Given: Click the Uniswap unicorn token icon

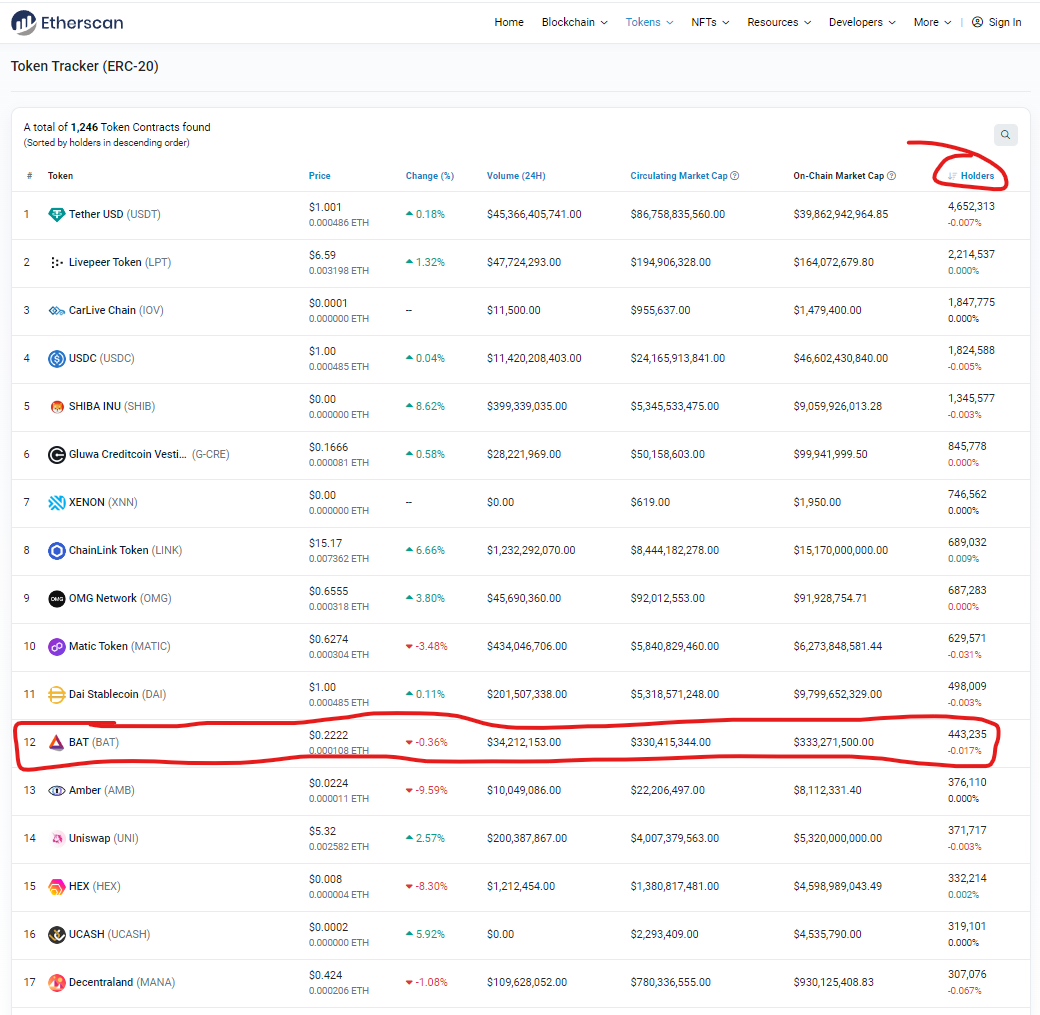Looking at the screenshot, I should [57, 839].
